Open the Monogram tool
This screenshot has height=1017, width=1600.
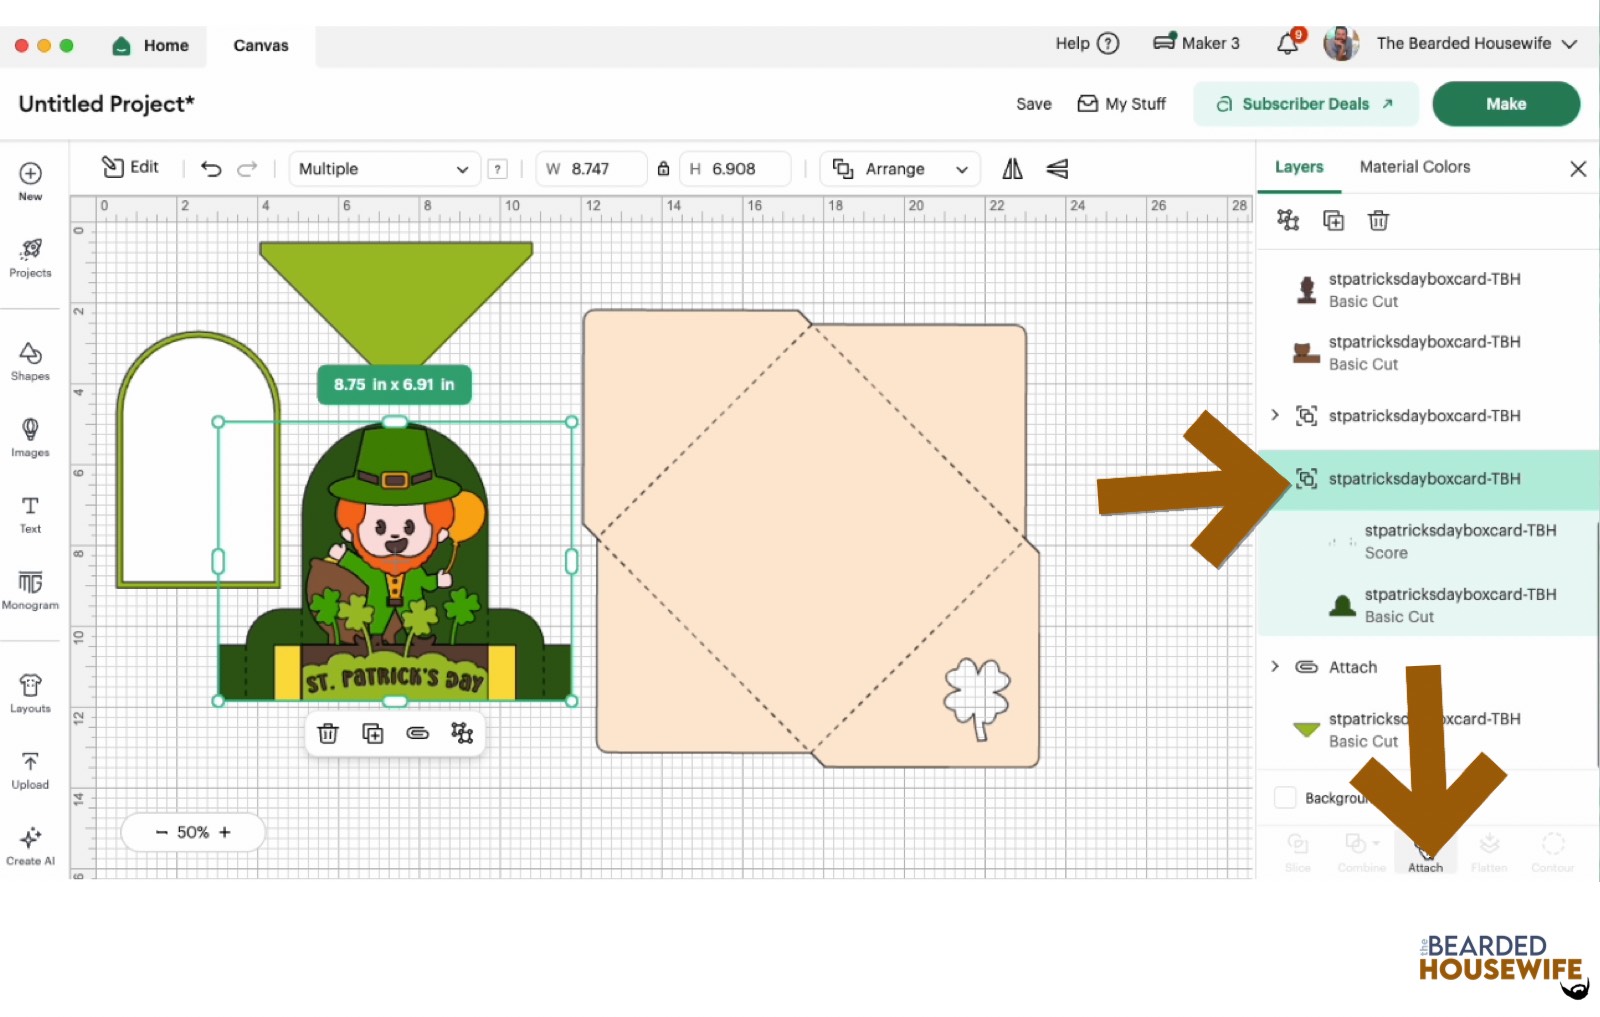point(30,589)
